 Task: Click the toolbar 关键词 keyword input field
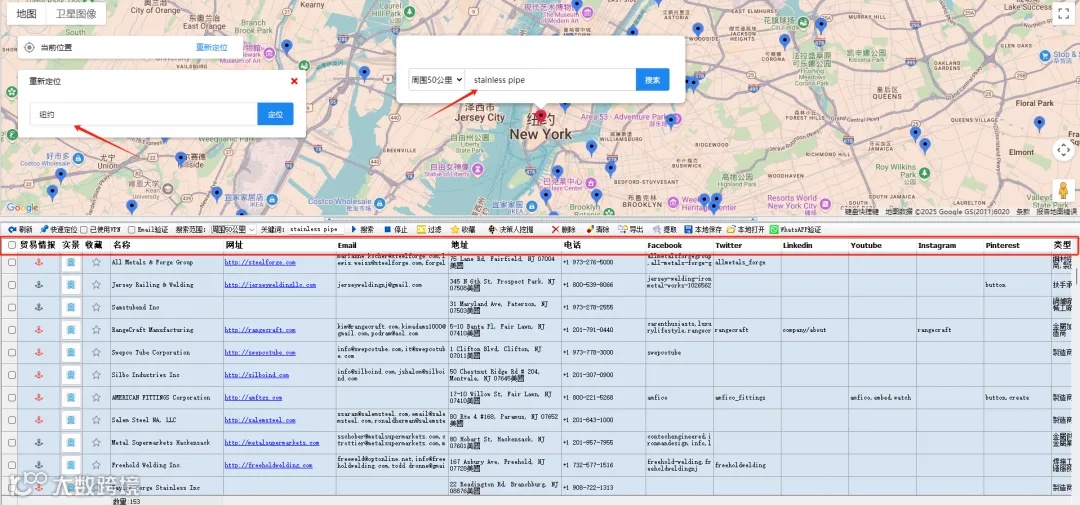click(315, 229)
